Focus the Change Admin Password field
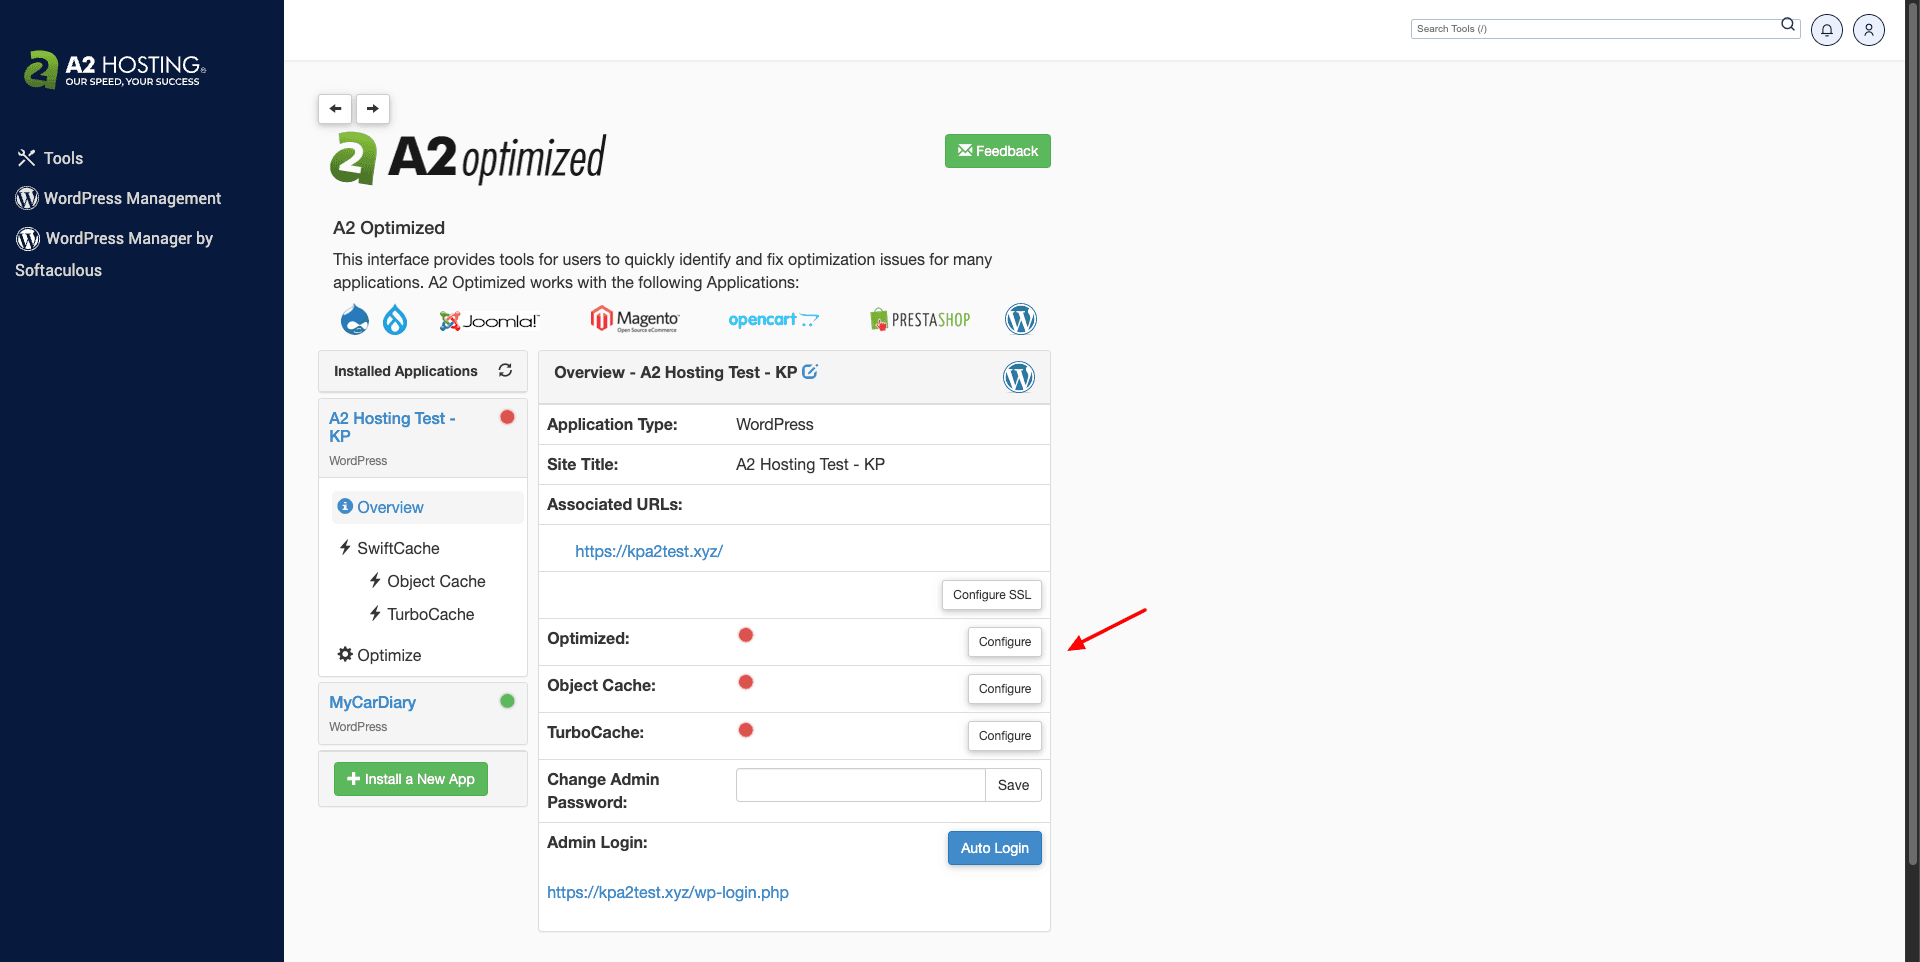 (861, 785)
